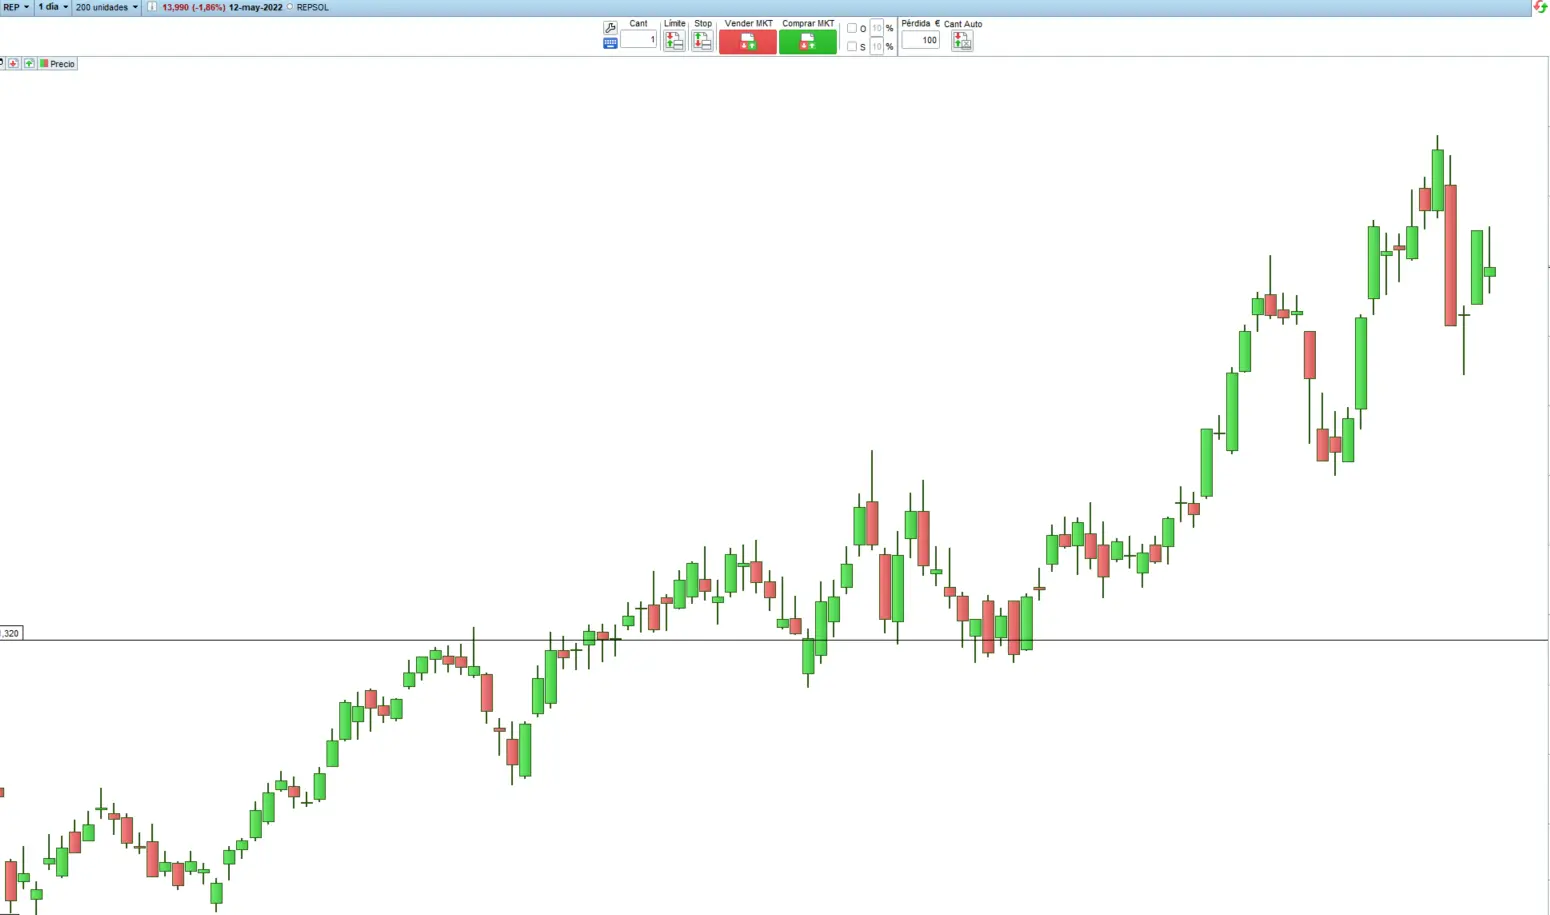The width and height of the screenshot is (1550, 915).
Task: Click the keyboard trading icon
Action: coord(610,43)
